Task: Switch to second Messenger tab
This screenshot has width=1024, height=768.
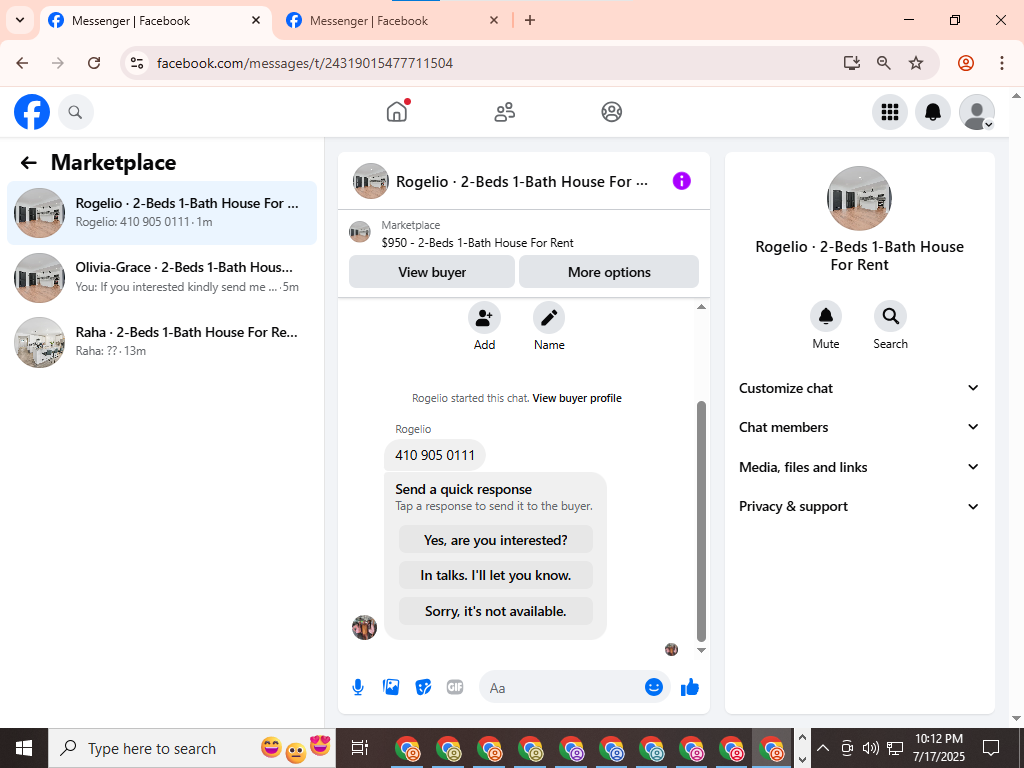Action: pos(392,21)
